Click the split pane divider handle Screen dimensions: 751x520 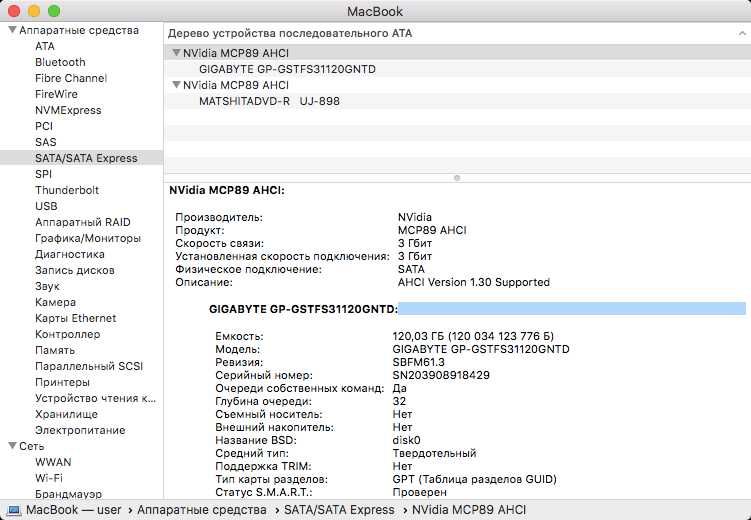click(x=457, y=178)
